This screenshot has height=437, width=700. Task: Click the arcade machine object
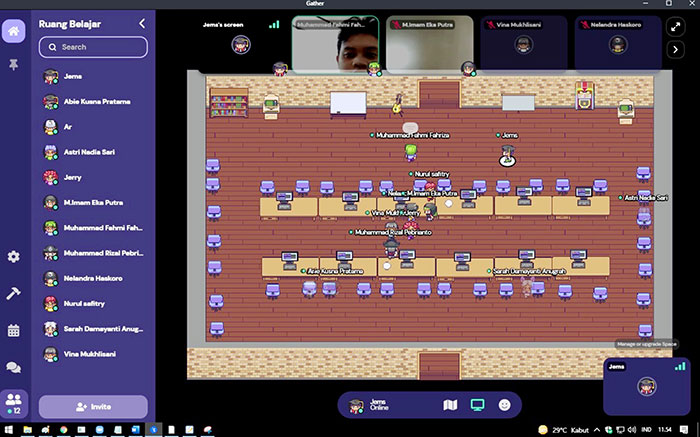pyautogui.click(x=584, y=95)
